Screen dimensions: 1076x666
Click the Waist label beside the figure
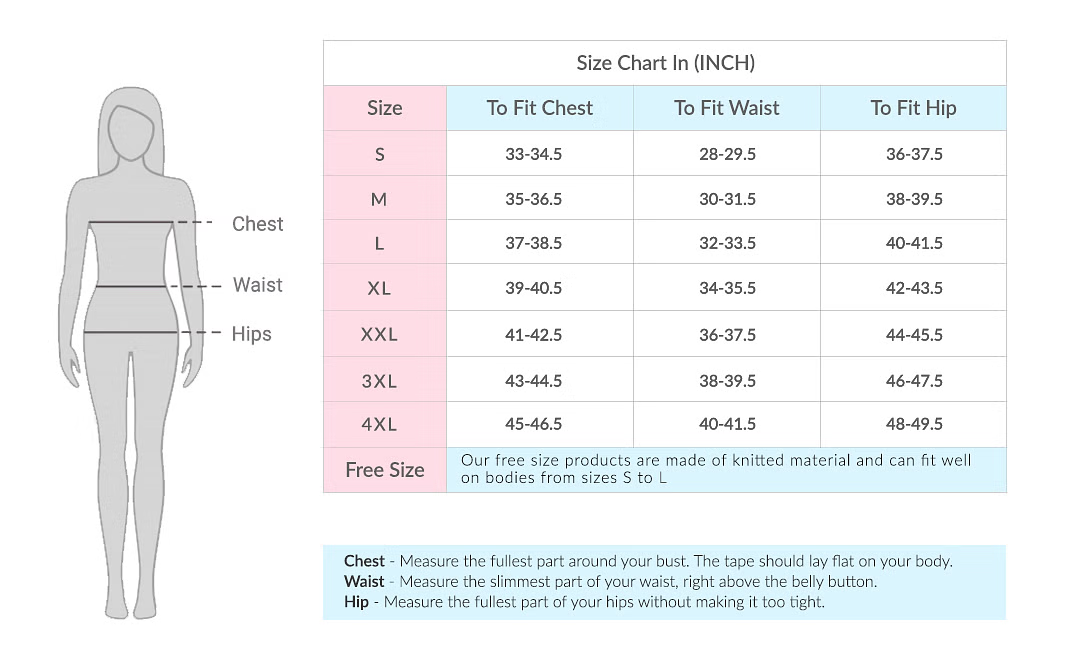tap(257, 285)
